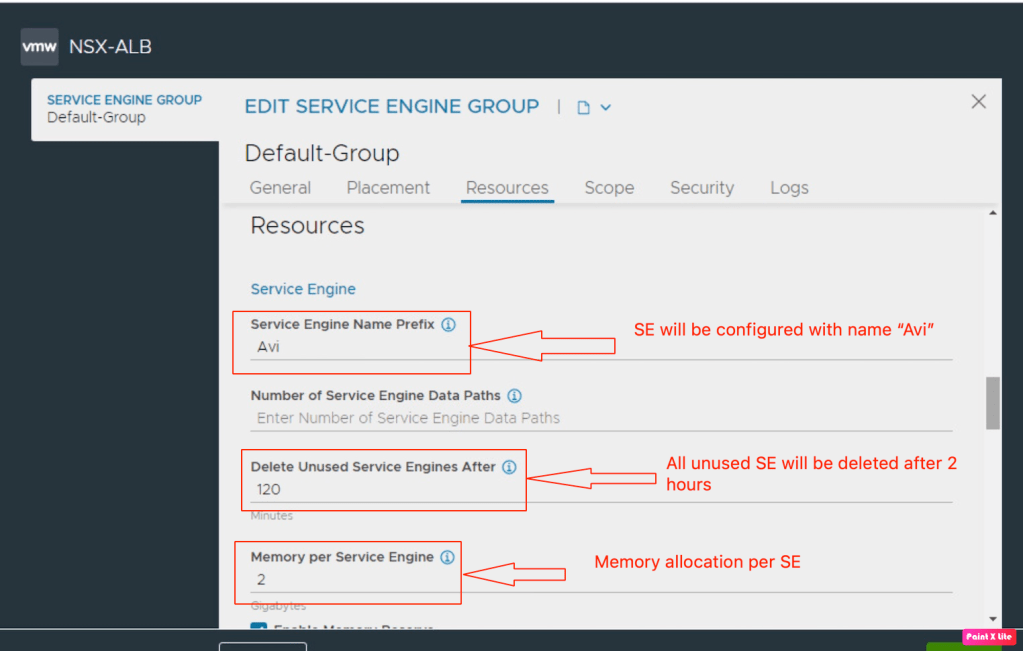Click info icon for Number of Service Engine Data Paths
This screenshot has width=1023, height=651.
click(x=514, y=396)
